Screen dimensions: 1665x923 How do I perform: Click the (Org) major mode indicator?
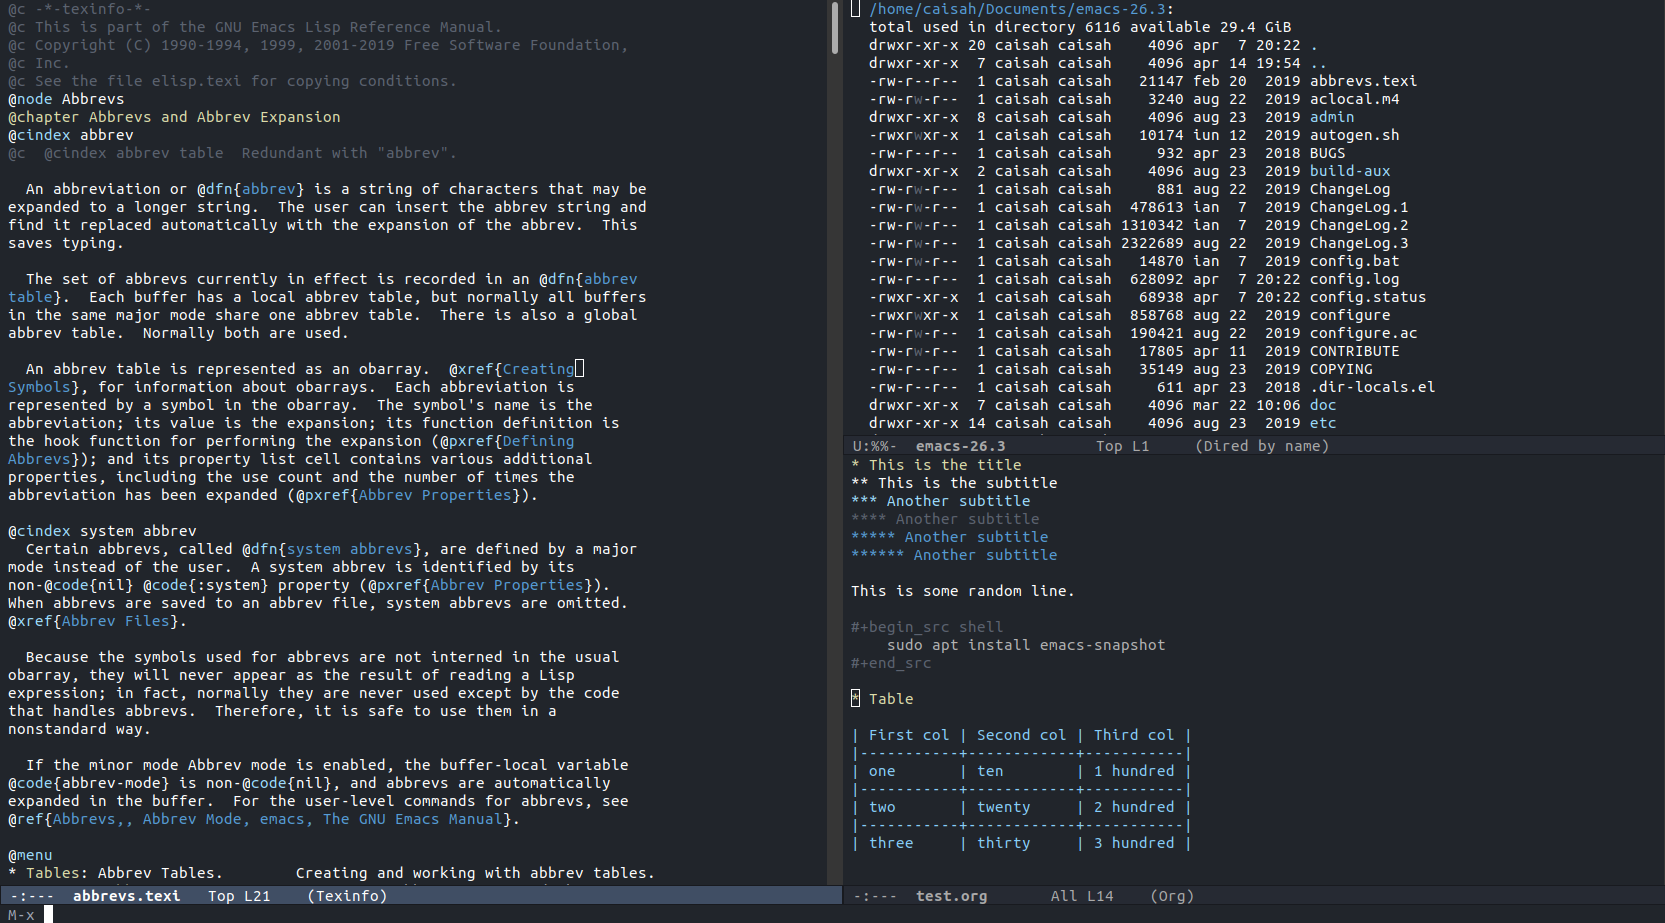1172,896
